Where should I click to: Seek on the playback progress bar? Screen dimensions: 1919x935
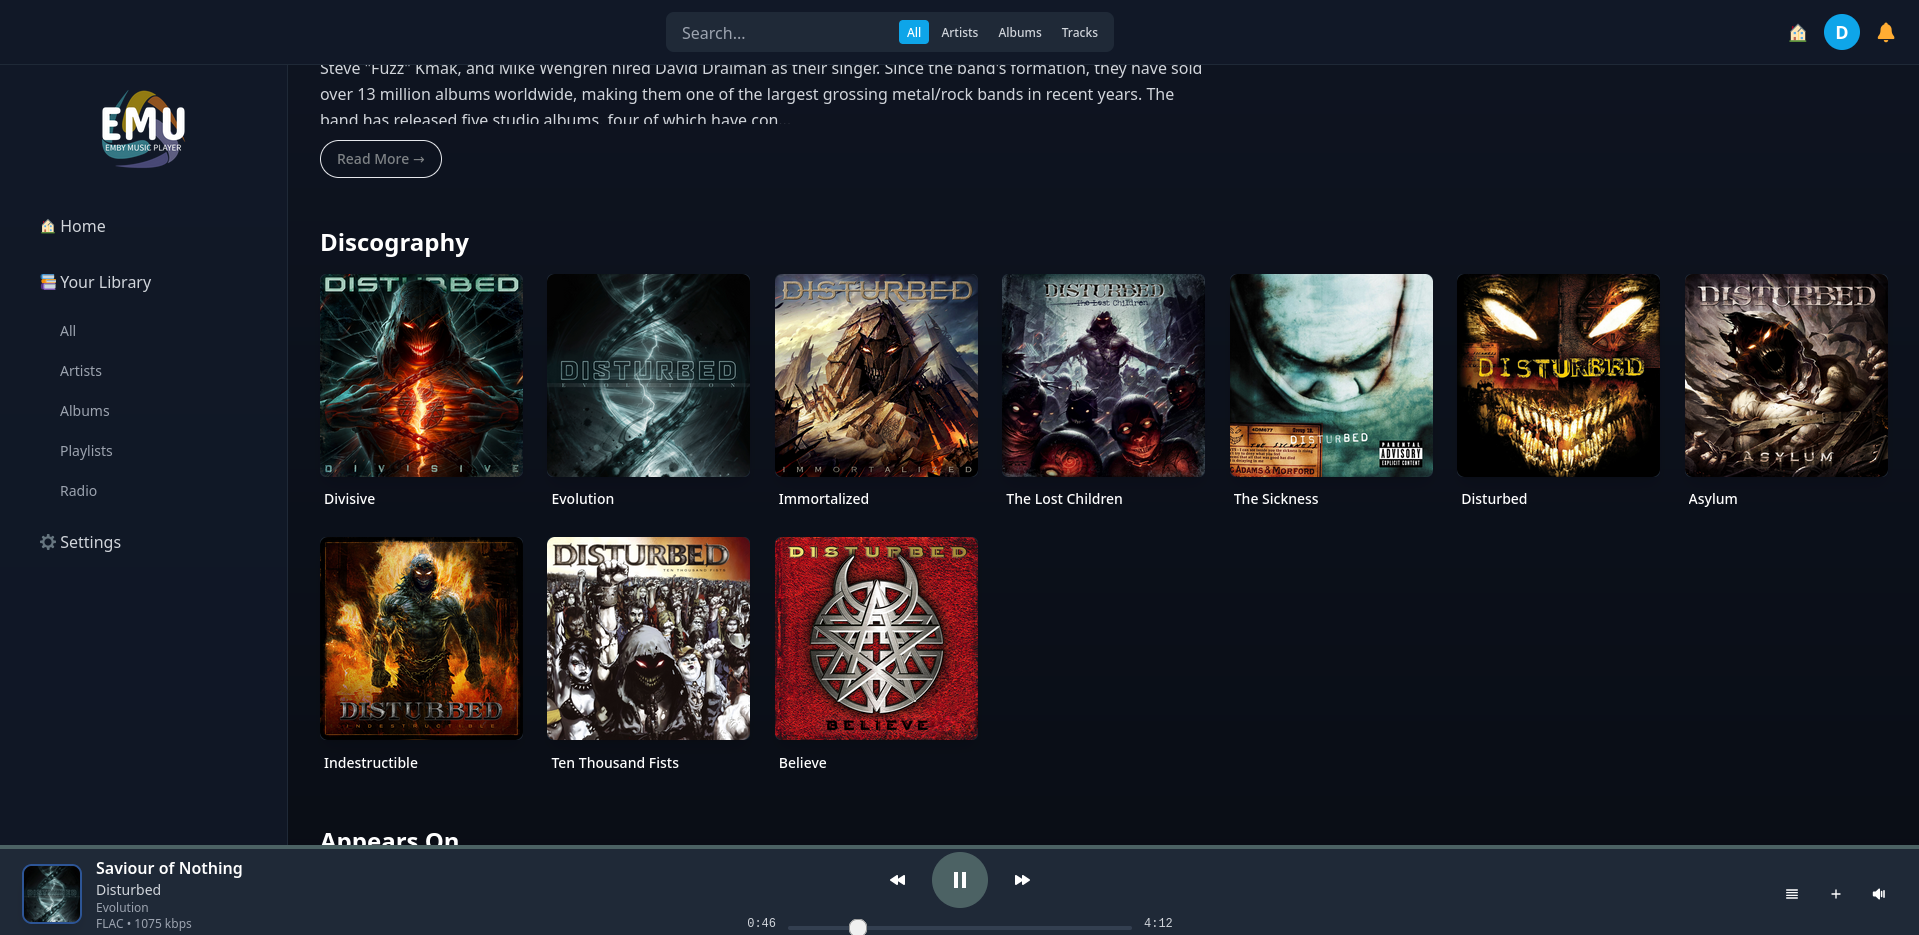coord(960,927)
